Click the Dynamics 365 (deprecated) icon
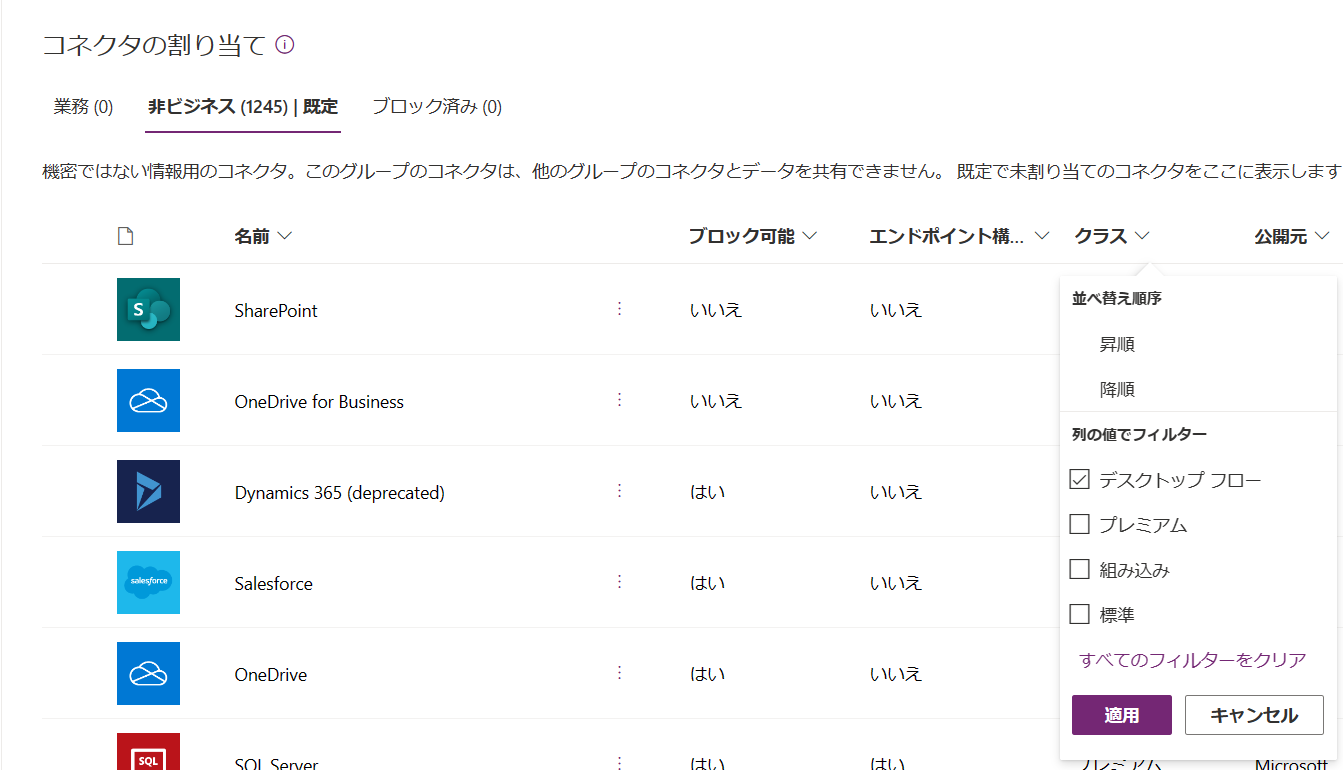1343x770 pixels. tap(148, 491)
